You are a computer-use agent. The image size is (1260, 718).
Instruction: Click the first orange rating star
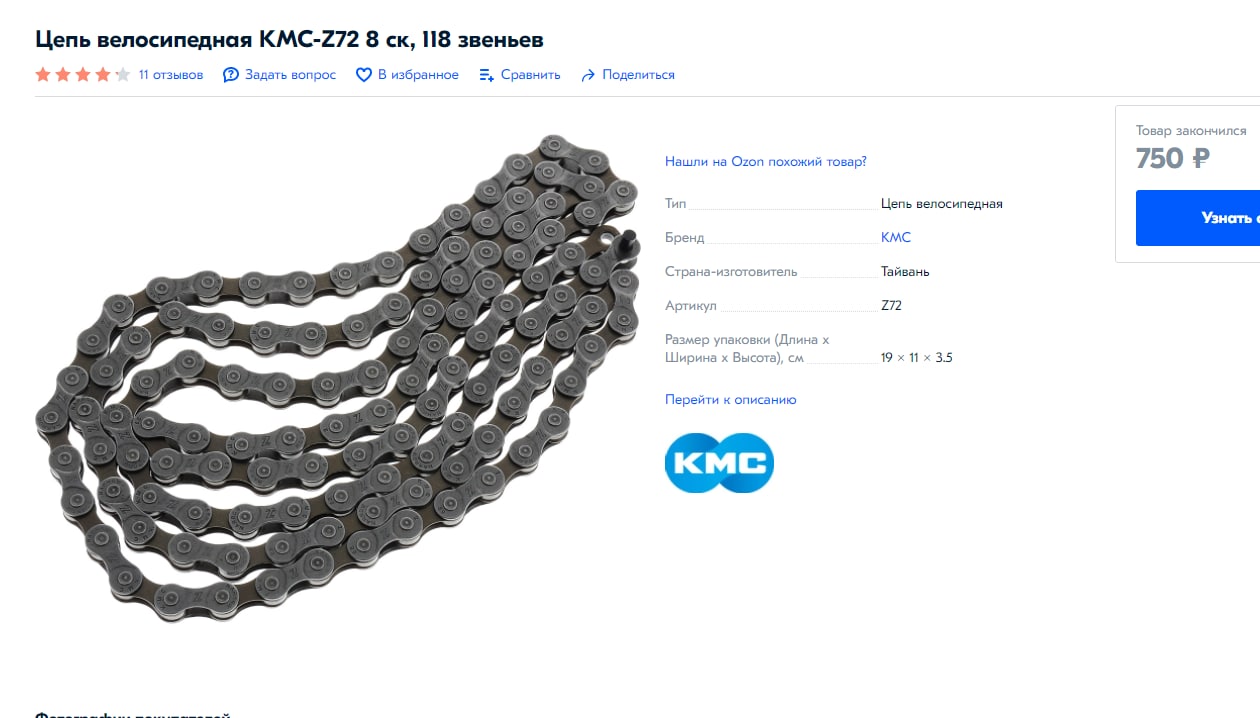click(43, 75)
